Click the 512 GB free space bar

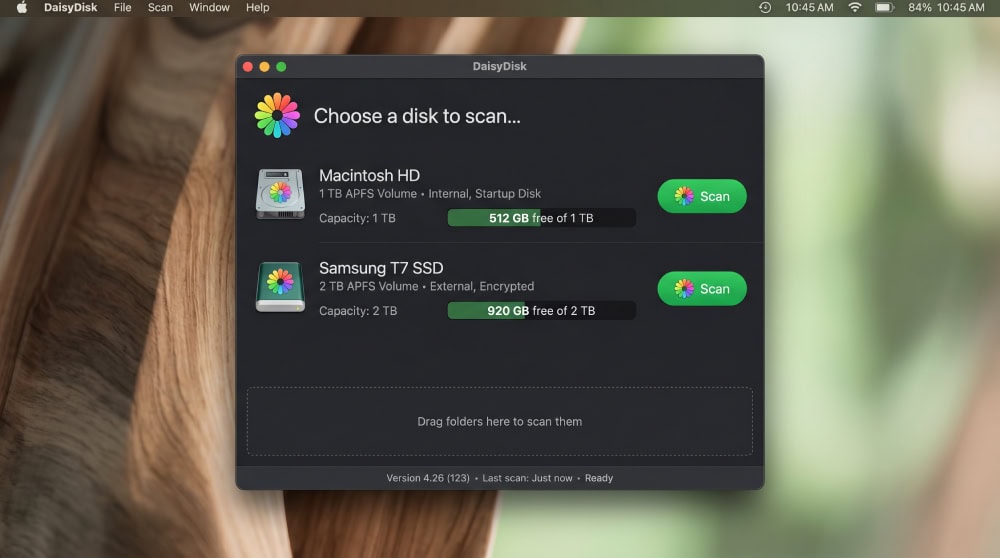pyautogui.click(x=541, y=218)
